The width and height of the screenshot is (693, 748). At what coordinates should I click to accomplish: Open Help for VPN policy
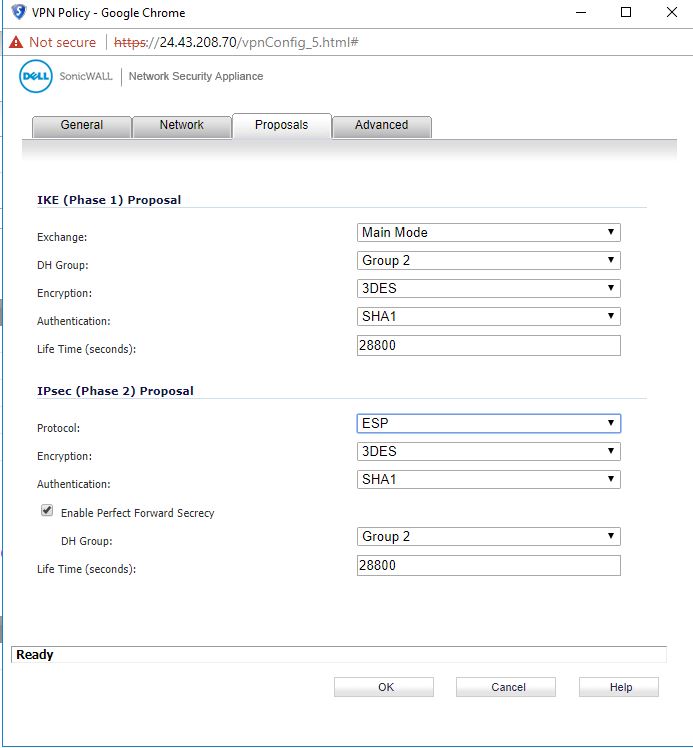click(x=620, y=687)
